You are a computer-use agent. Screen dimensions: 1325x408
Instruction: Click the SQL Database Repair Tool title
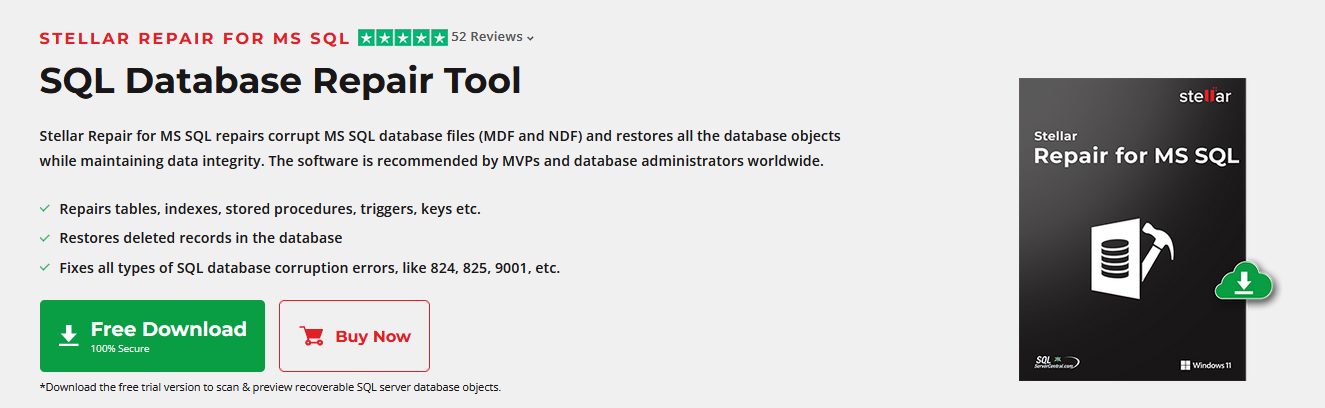(x=281, y=80)
